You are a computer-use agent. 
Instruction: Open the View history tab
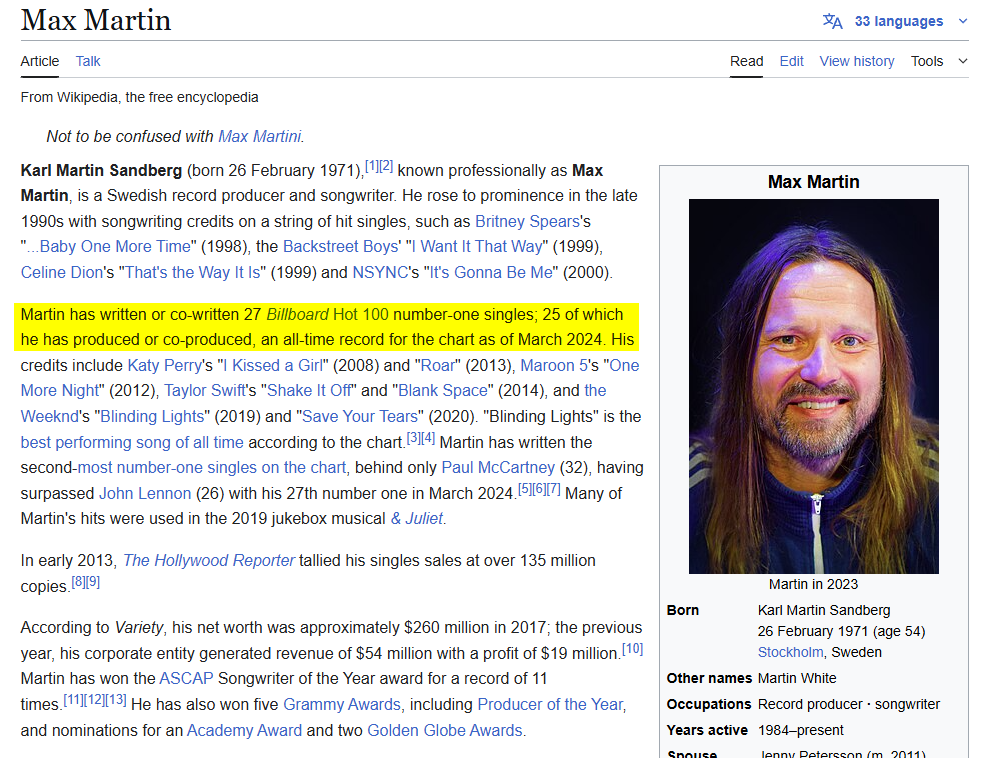[x=857, y=61]
